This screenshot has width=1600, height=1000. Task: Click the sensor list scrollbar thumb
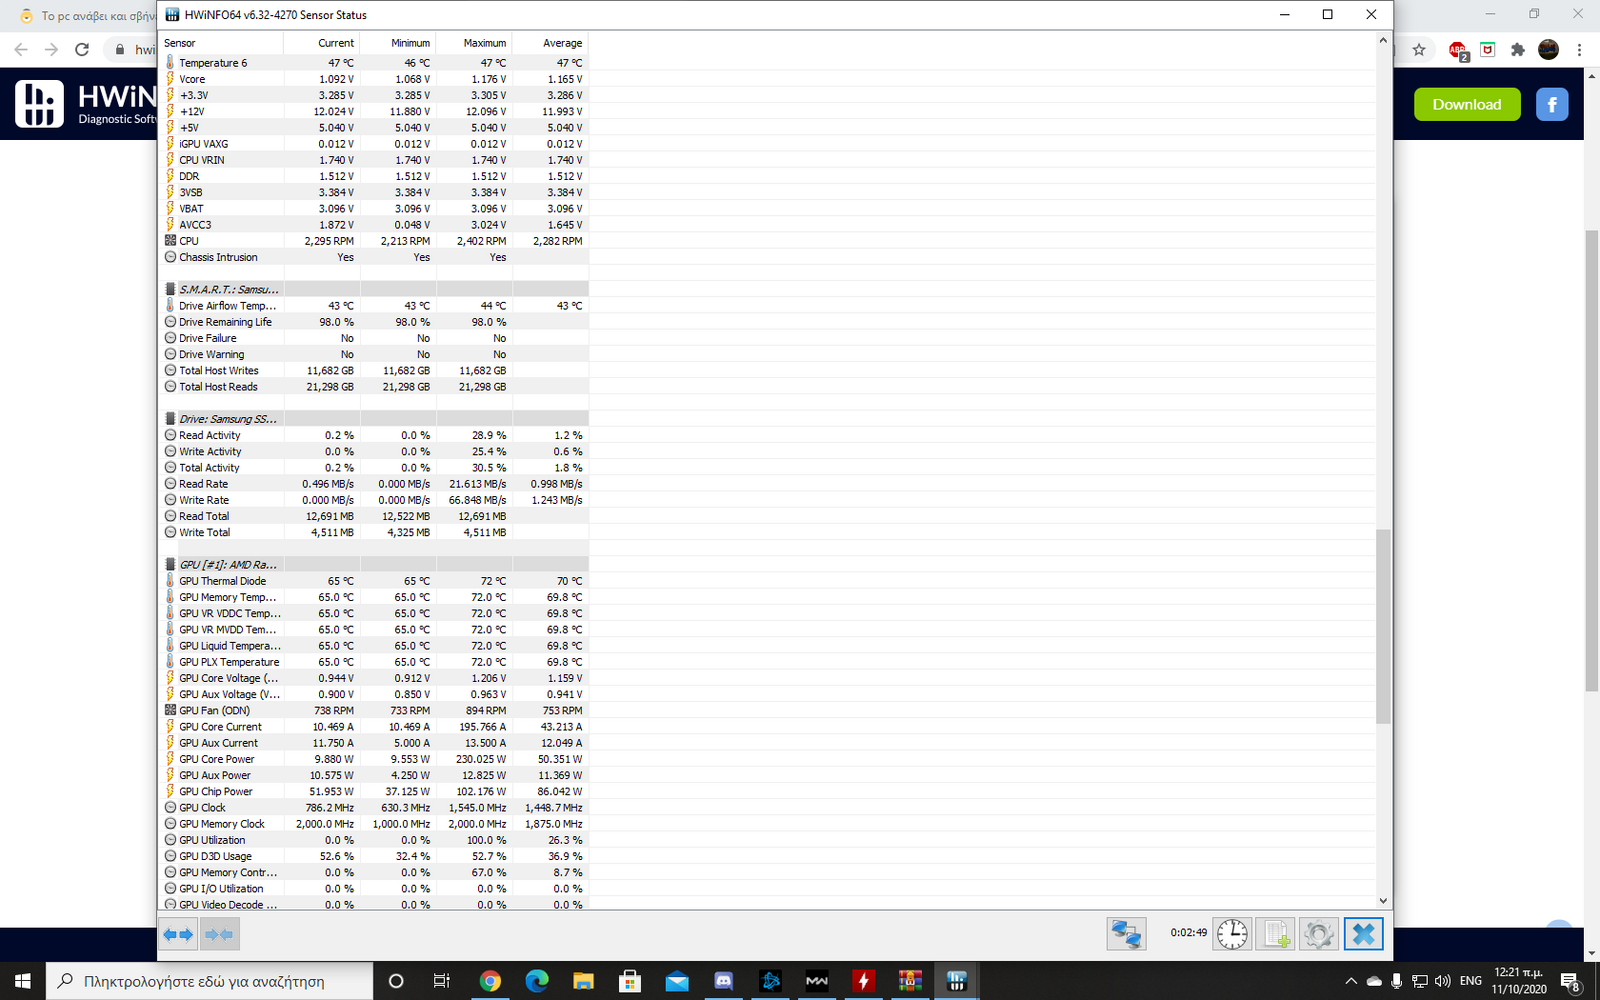[x=1384, y=626]
